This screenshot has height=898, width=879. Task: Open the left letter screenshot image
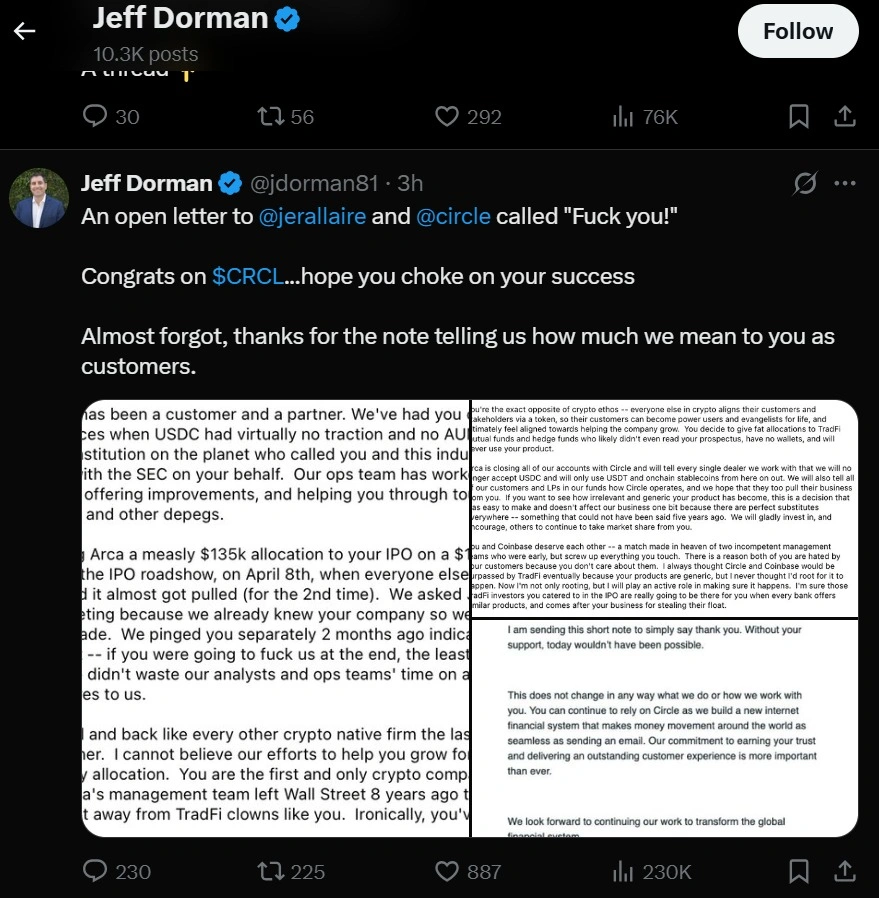click(275, 618)
